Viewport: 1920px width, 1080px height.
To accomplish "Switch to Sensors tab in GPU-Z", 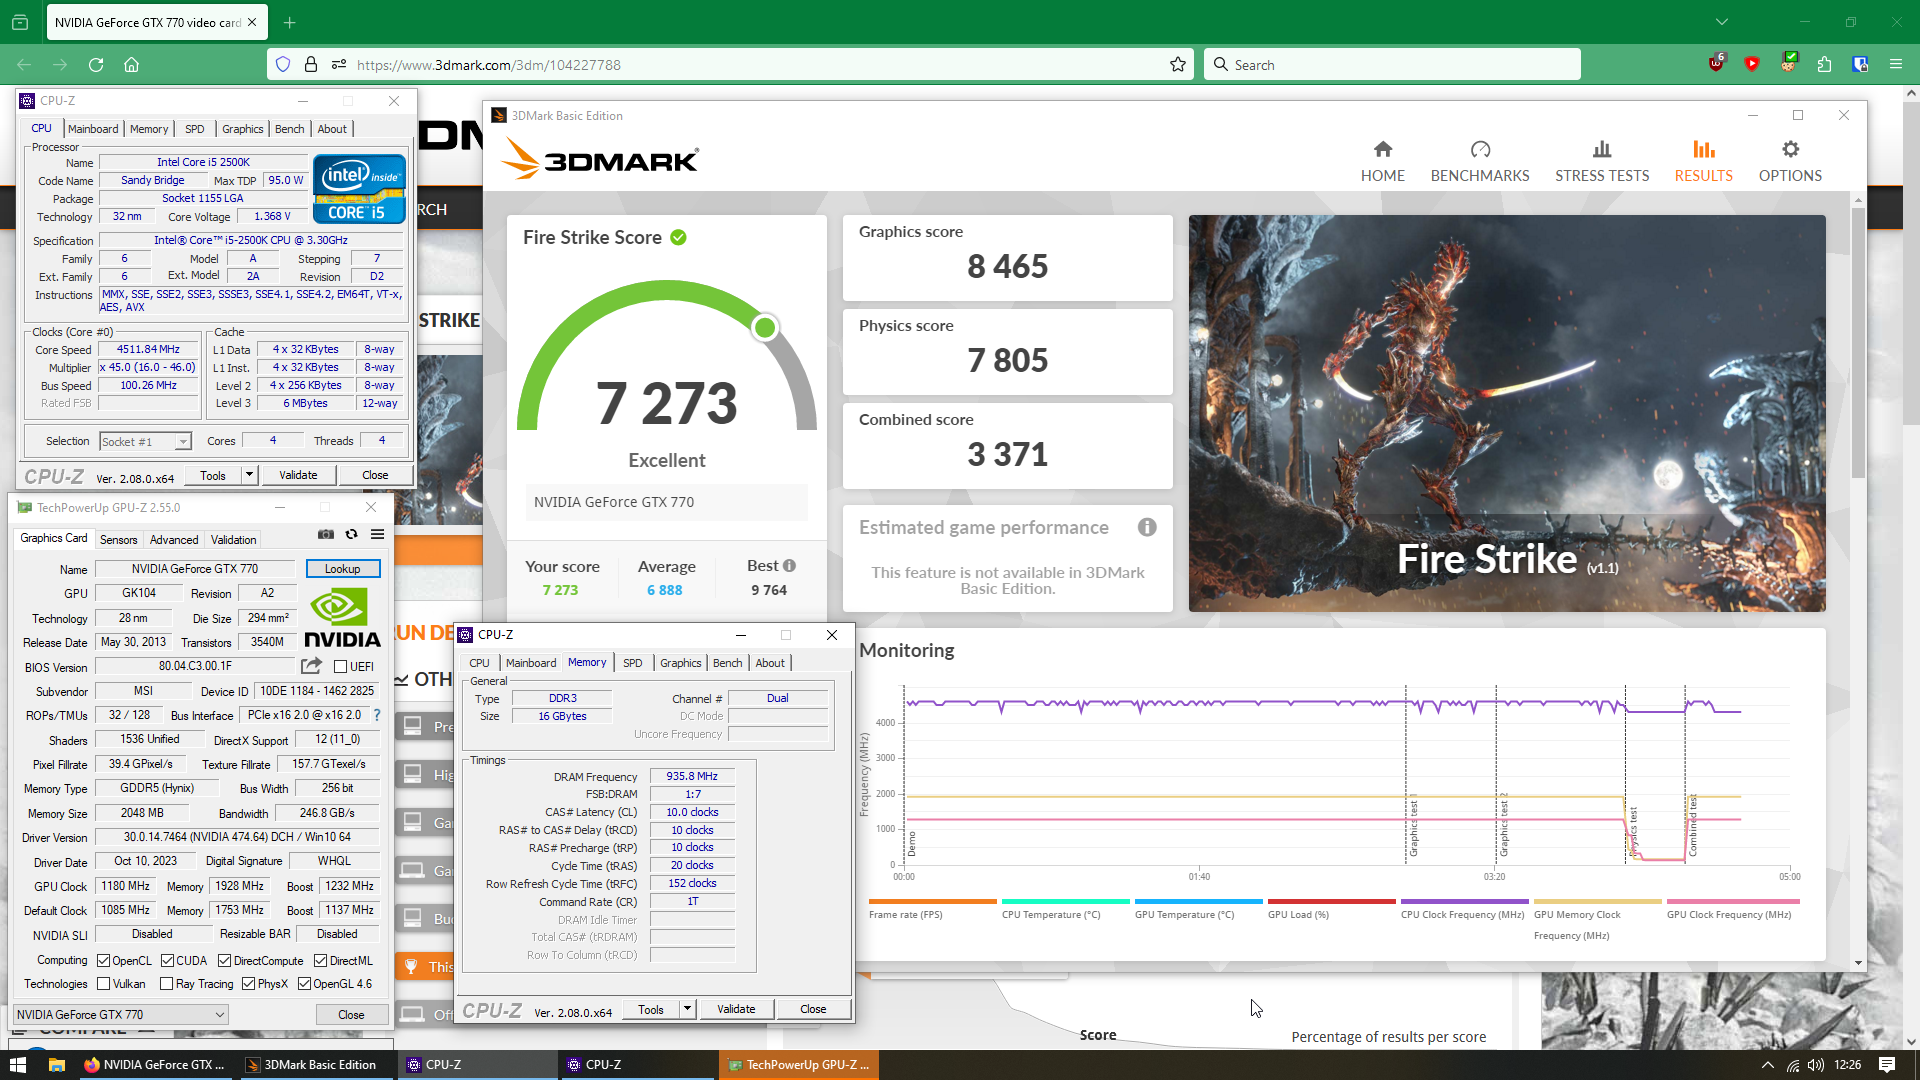I will click(118, 540).
